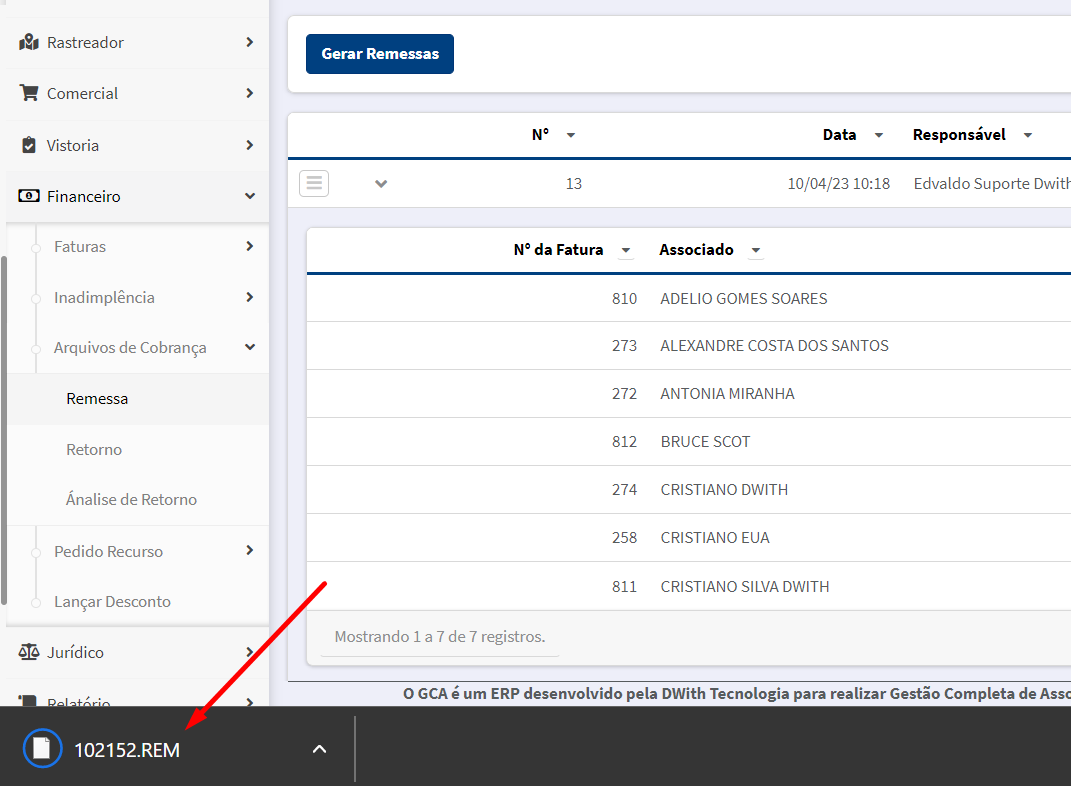The width and height of the screenshot is (1071, 786).
Task: Click ANTONIA MIRANHA row
Action: click(x=688, y=394)
